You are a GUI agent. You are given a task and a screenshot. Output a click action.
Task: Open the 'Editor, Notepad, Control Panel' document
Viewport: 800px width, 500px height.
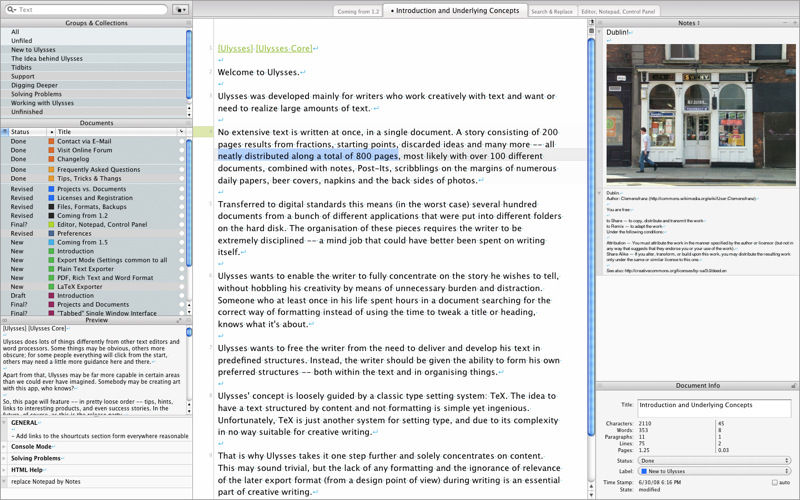coord(93,224)
